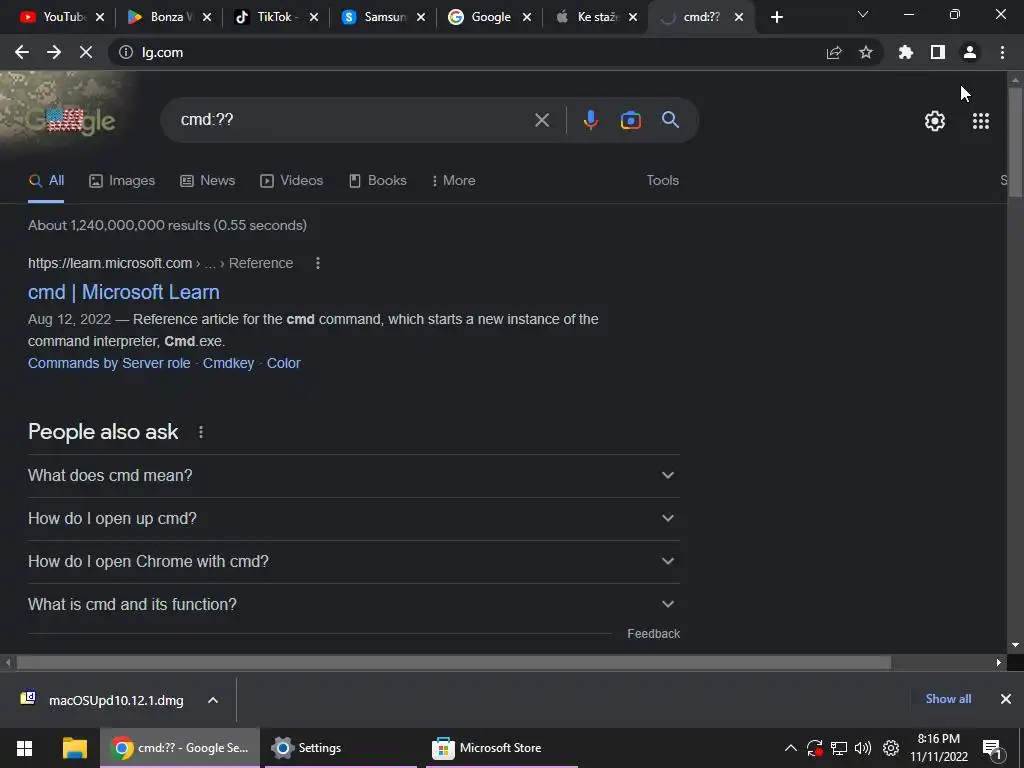Expand What does cmd mean question
This screenshot has width=1024, height=768.
[x=354, y=475]
